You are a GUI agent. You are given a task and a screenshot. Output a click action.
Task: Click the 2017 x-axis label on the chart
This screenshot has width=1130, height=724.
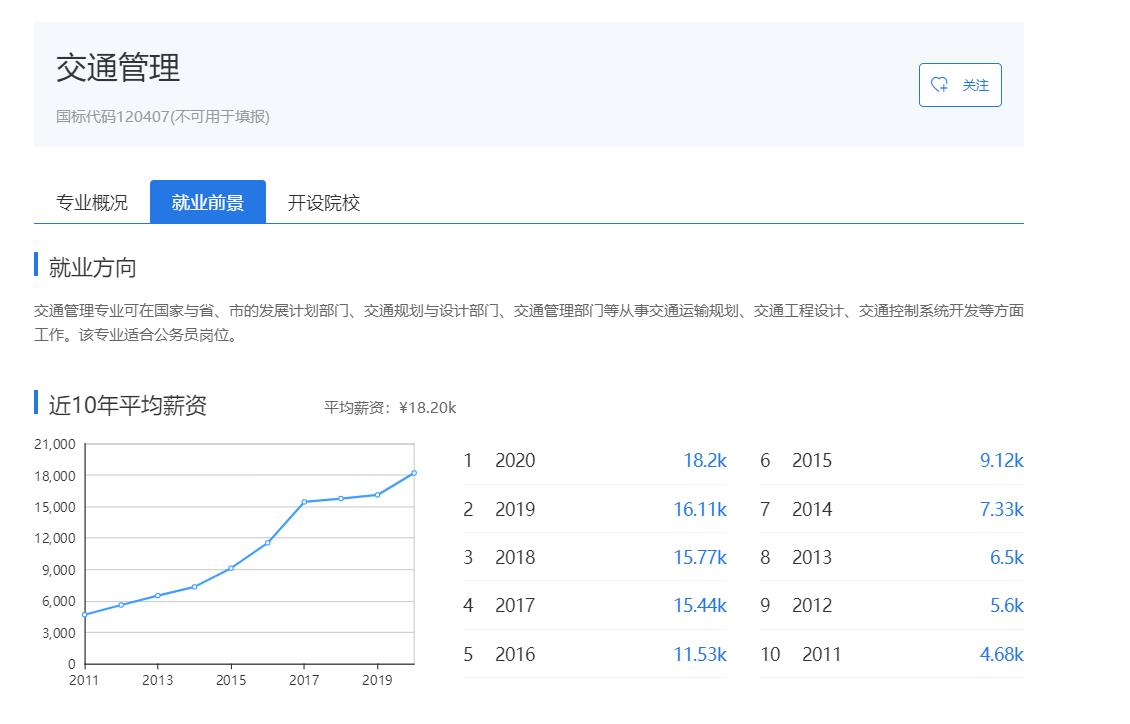pyautogui.click(x=304, y=680)
